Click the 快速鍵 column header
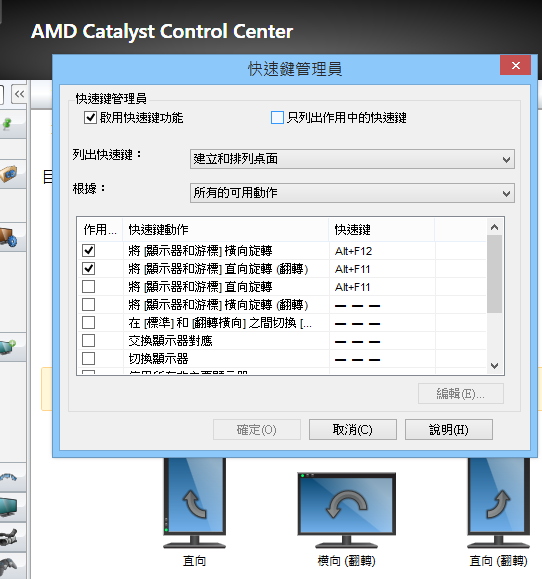 [x=382, y=230]
